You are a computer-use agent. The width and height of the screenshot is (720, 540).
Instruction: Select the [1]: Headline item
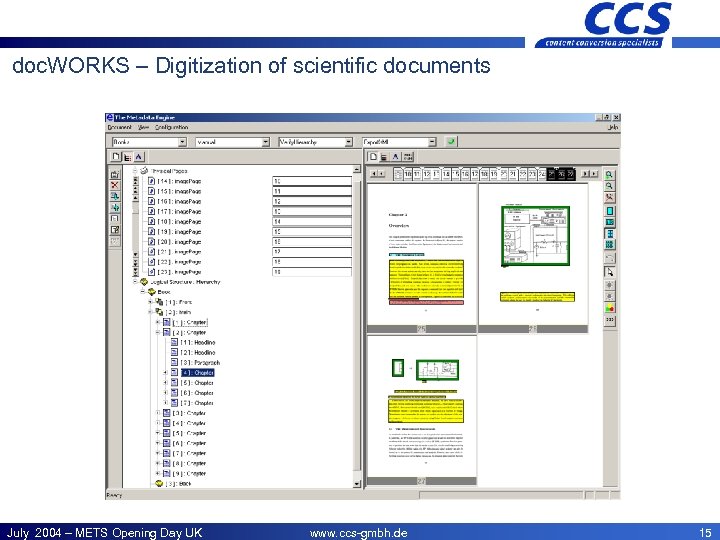click(193, 342)
